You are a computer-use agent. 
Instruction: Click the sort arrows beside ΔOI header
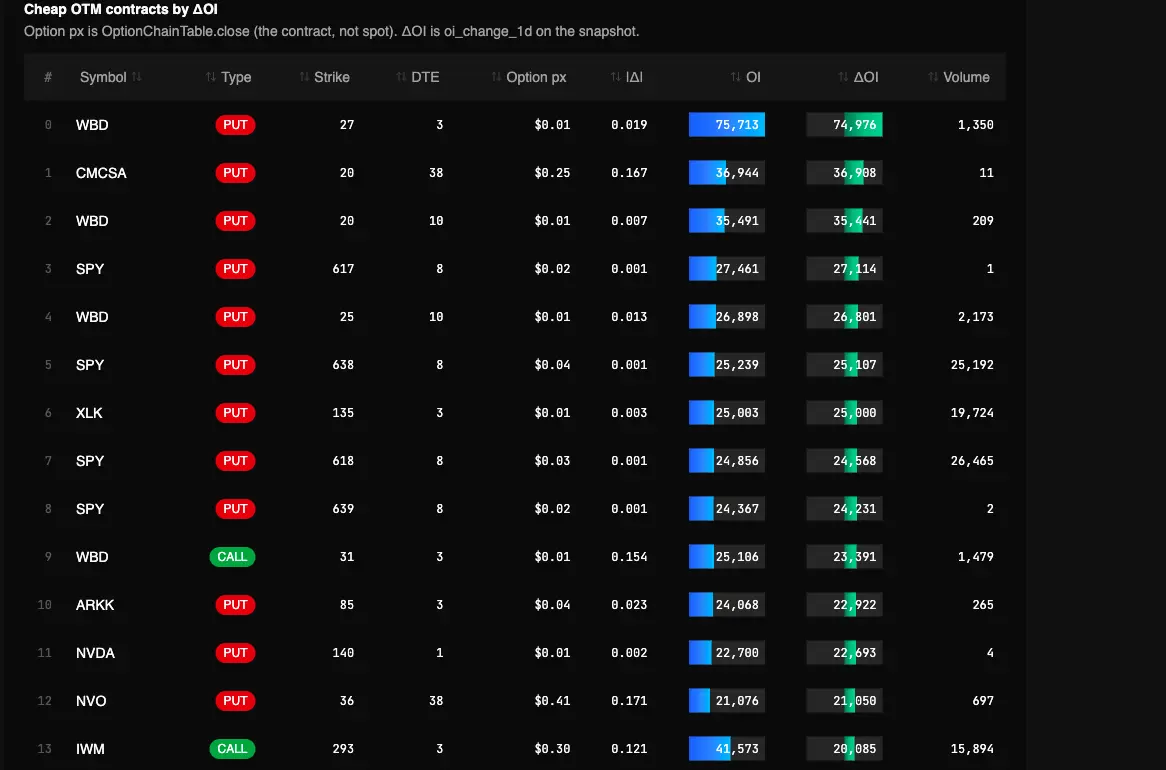[x=843, y=77]
